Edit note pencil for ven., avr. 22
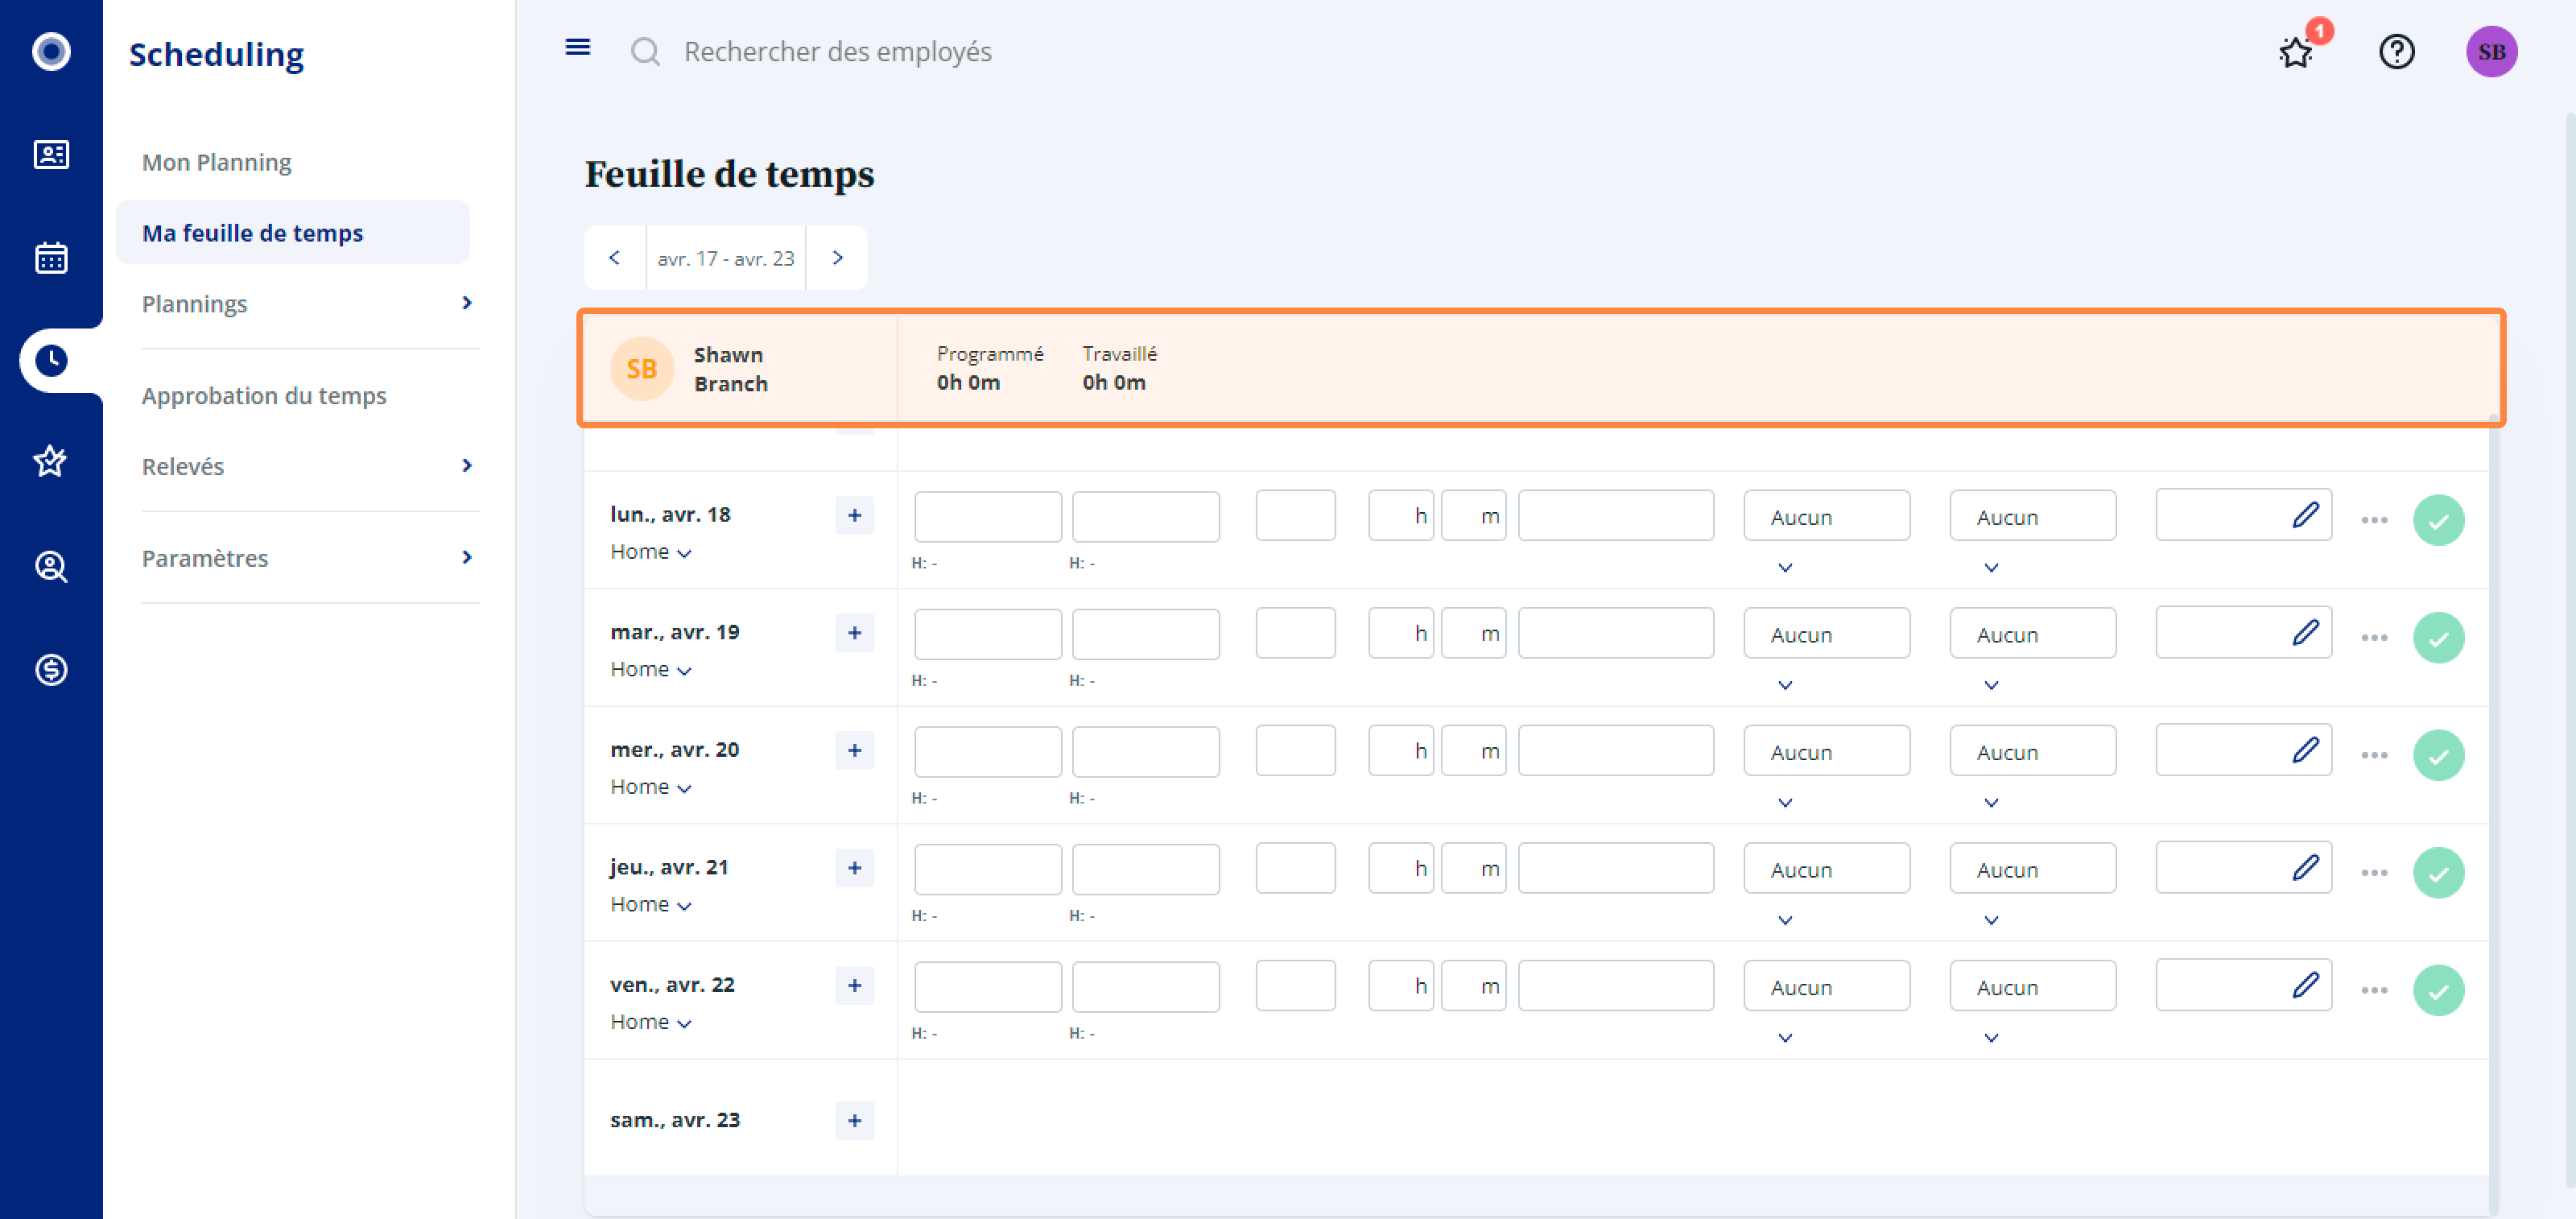Screen dimensions: 2576x1219 click(2305, 985)
